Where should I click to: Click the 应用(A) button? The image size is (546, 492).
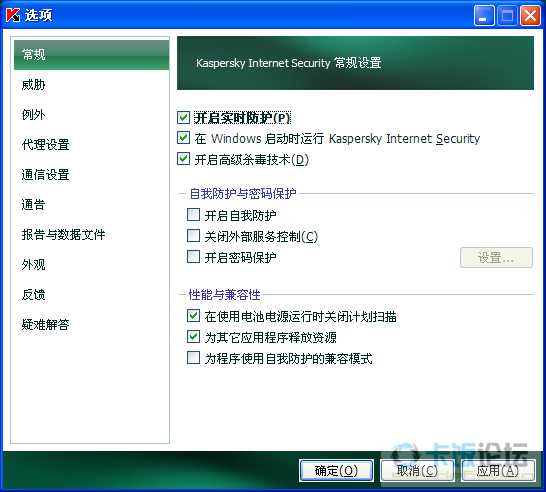tap(498, 471)
